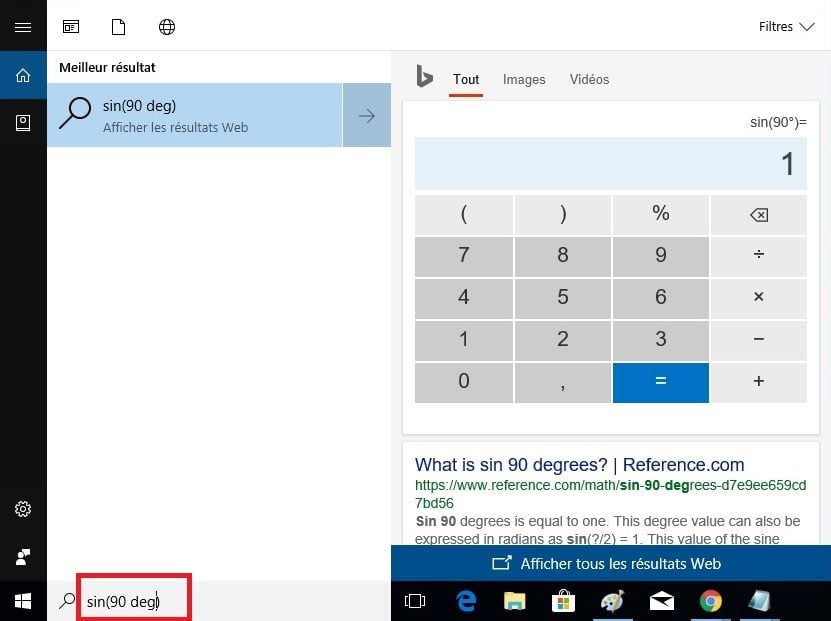Click calculator key 3
The height and width of the screenshot is (621, 831).
click(660, 340)
